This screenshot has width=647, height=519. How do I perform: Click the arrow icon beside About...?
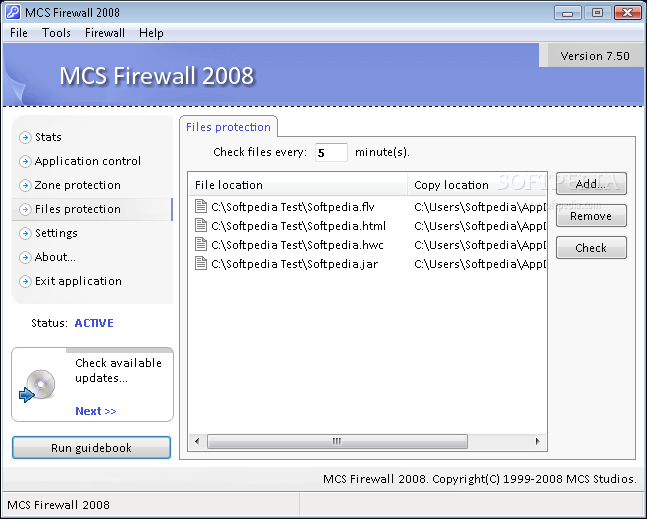click(25, 257)
